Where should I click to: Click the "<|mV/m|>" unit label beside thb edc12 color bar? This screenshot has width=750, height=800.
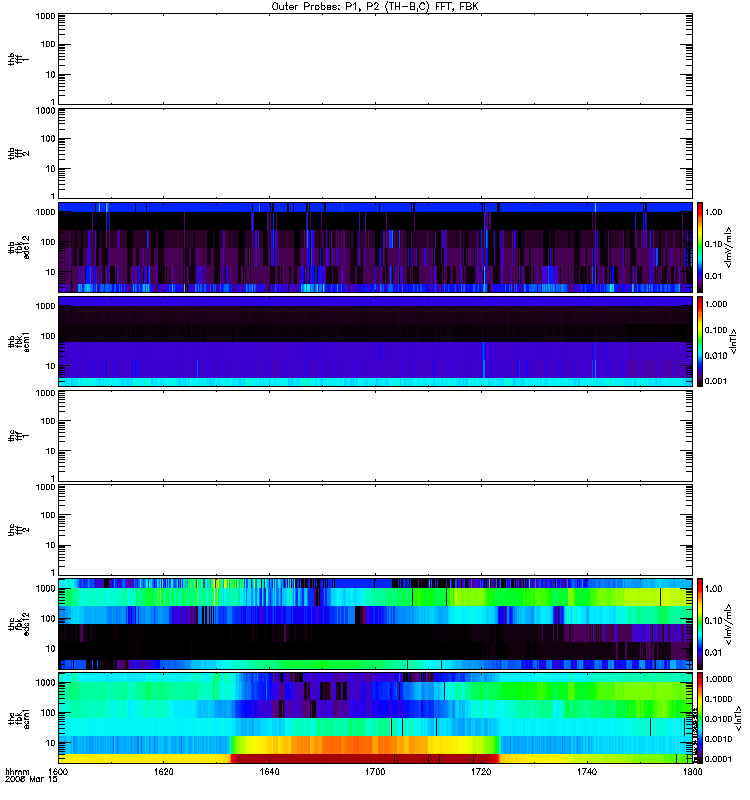pyautogui.click(x=729, y=247)
